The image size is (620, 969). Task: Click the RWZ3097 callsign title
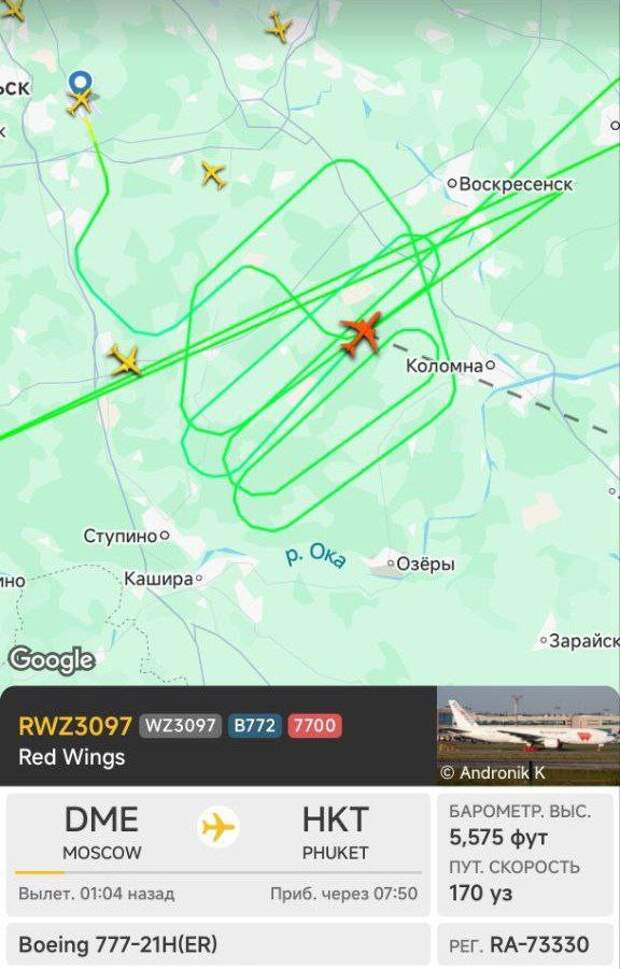75,726
